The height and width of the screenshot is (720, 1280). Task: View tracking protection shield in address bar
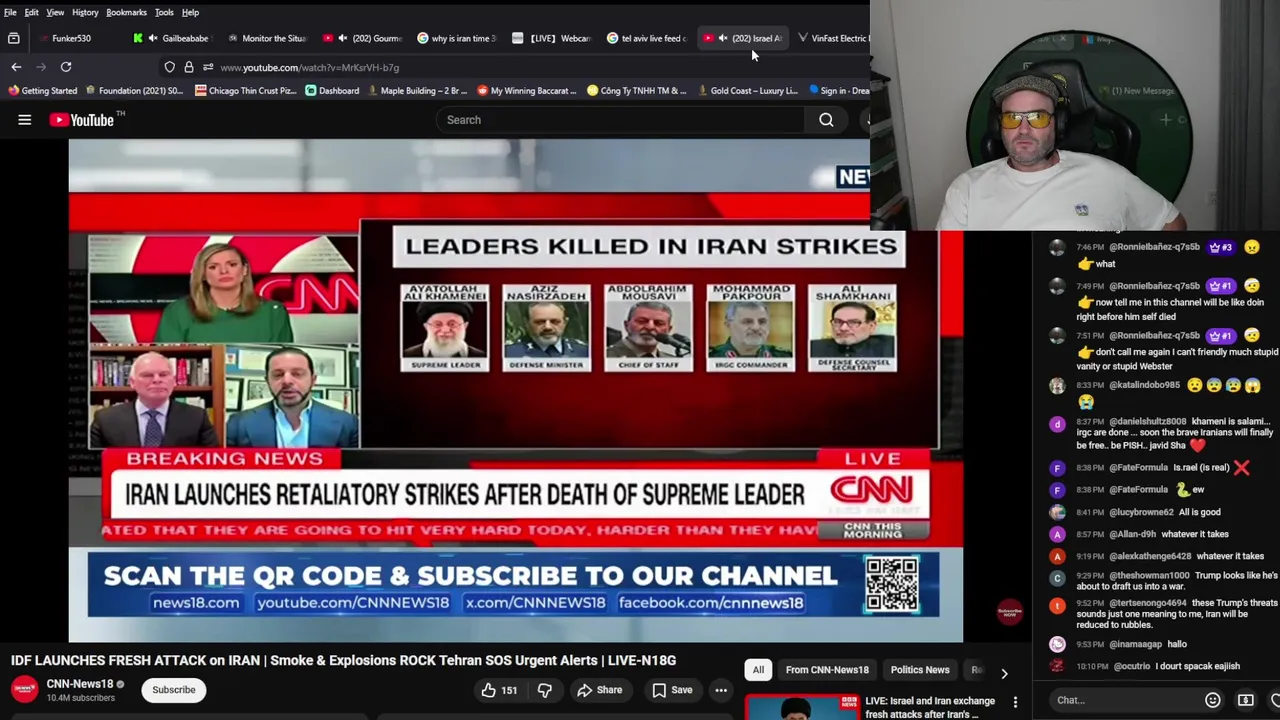(x=170, y=67)
